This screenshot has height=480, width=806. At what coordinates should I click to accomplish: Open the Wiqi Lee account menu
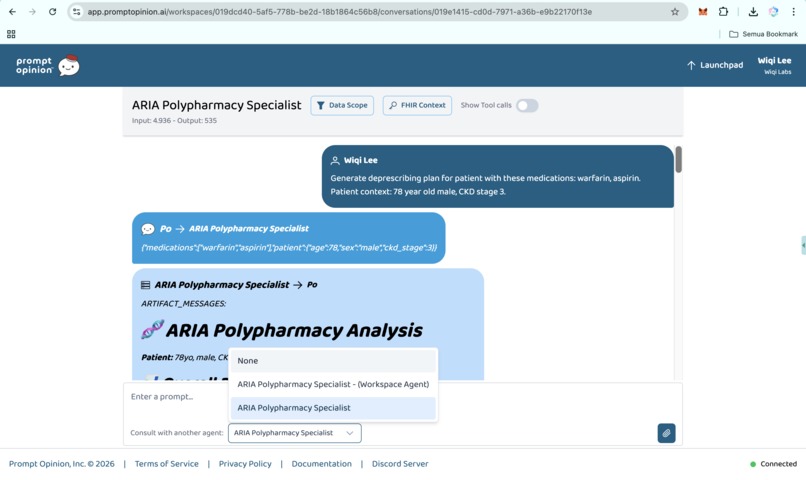(x=774, y=65)
